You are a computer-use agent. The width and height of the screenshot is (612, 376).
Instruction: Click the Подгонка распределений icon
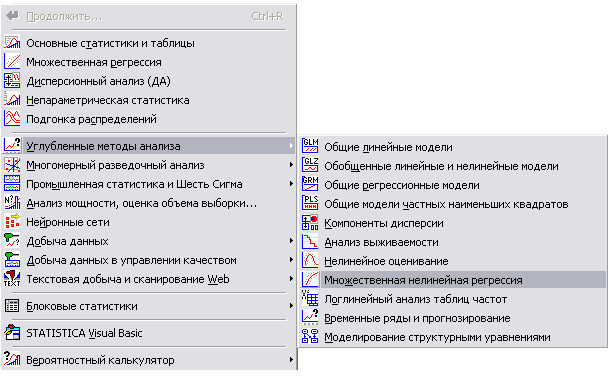[12, 119]
